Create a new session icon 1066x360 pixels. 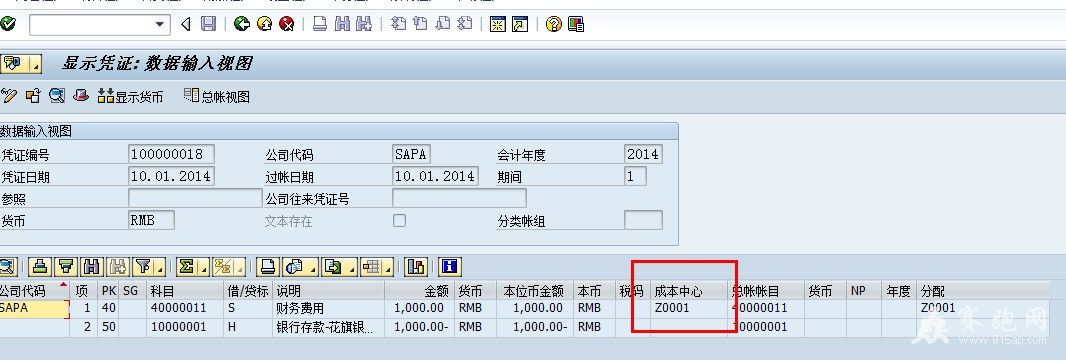498,24
